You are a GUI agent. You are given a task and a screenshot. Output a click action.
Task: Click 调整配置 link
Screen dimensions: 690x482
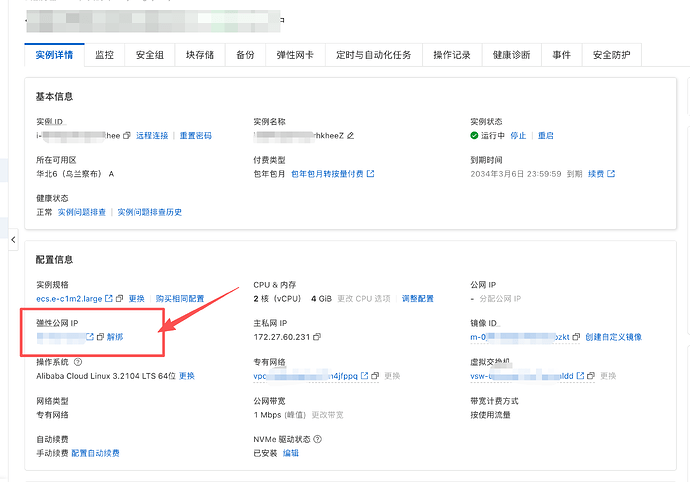tap(418, 298)
